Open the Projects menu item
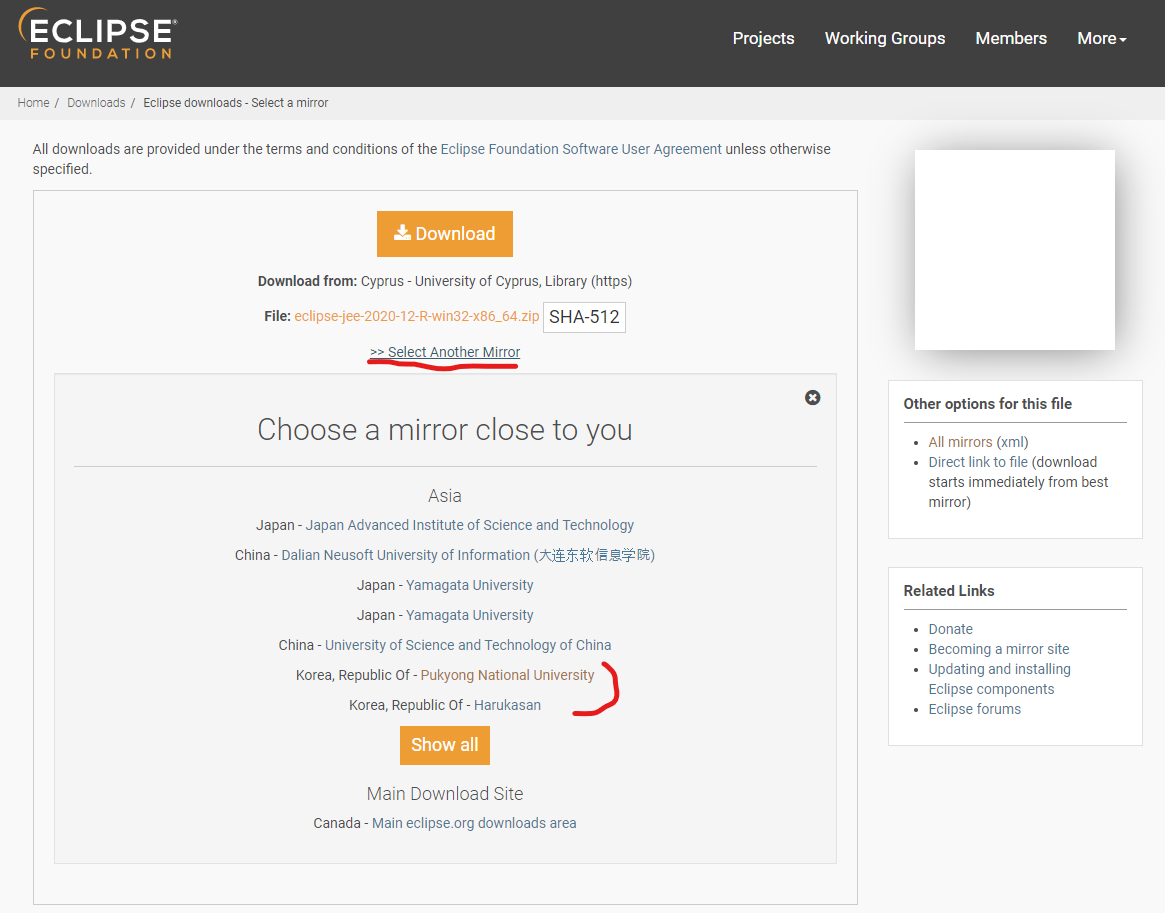 click(763, 39)
